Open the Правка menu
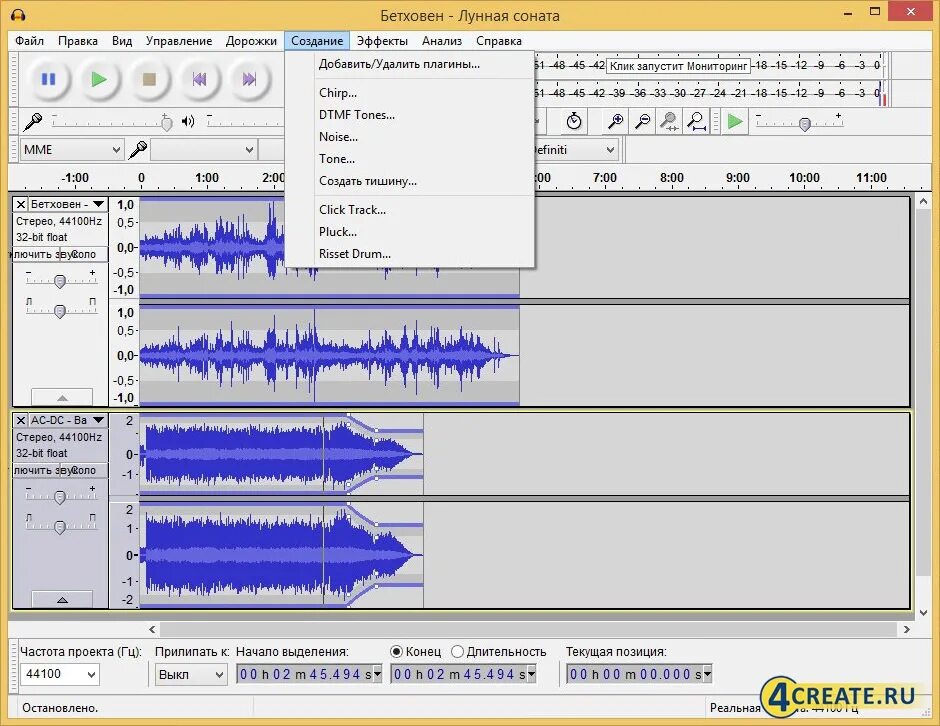This screenshot has height=726, width=940. point(78,41)
